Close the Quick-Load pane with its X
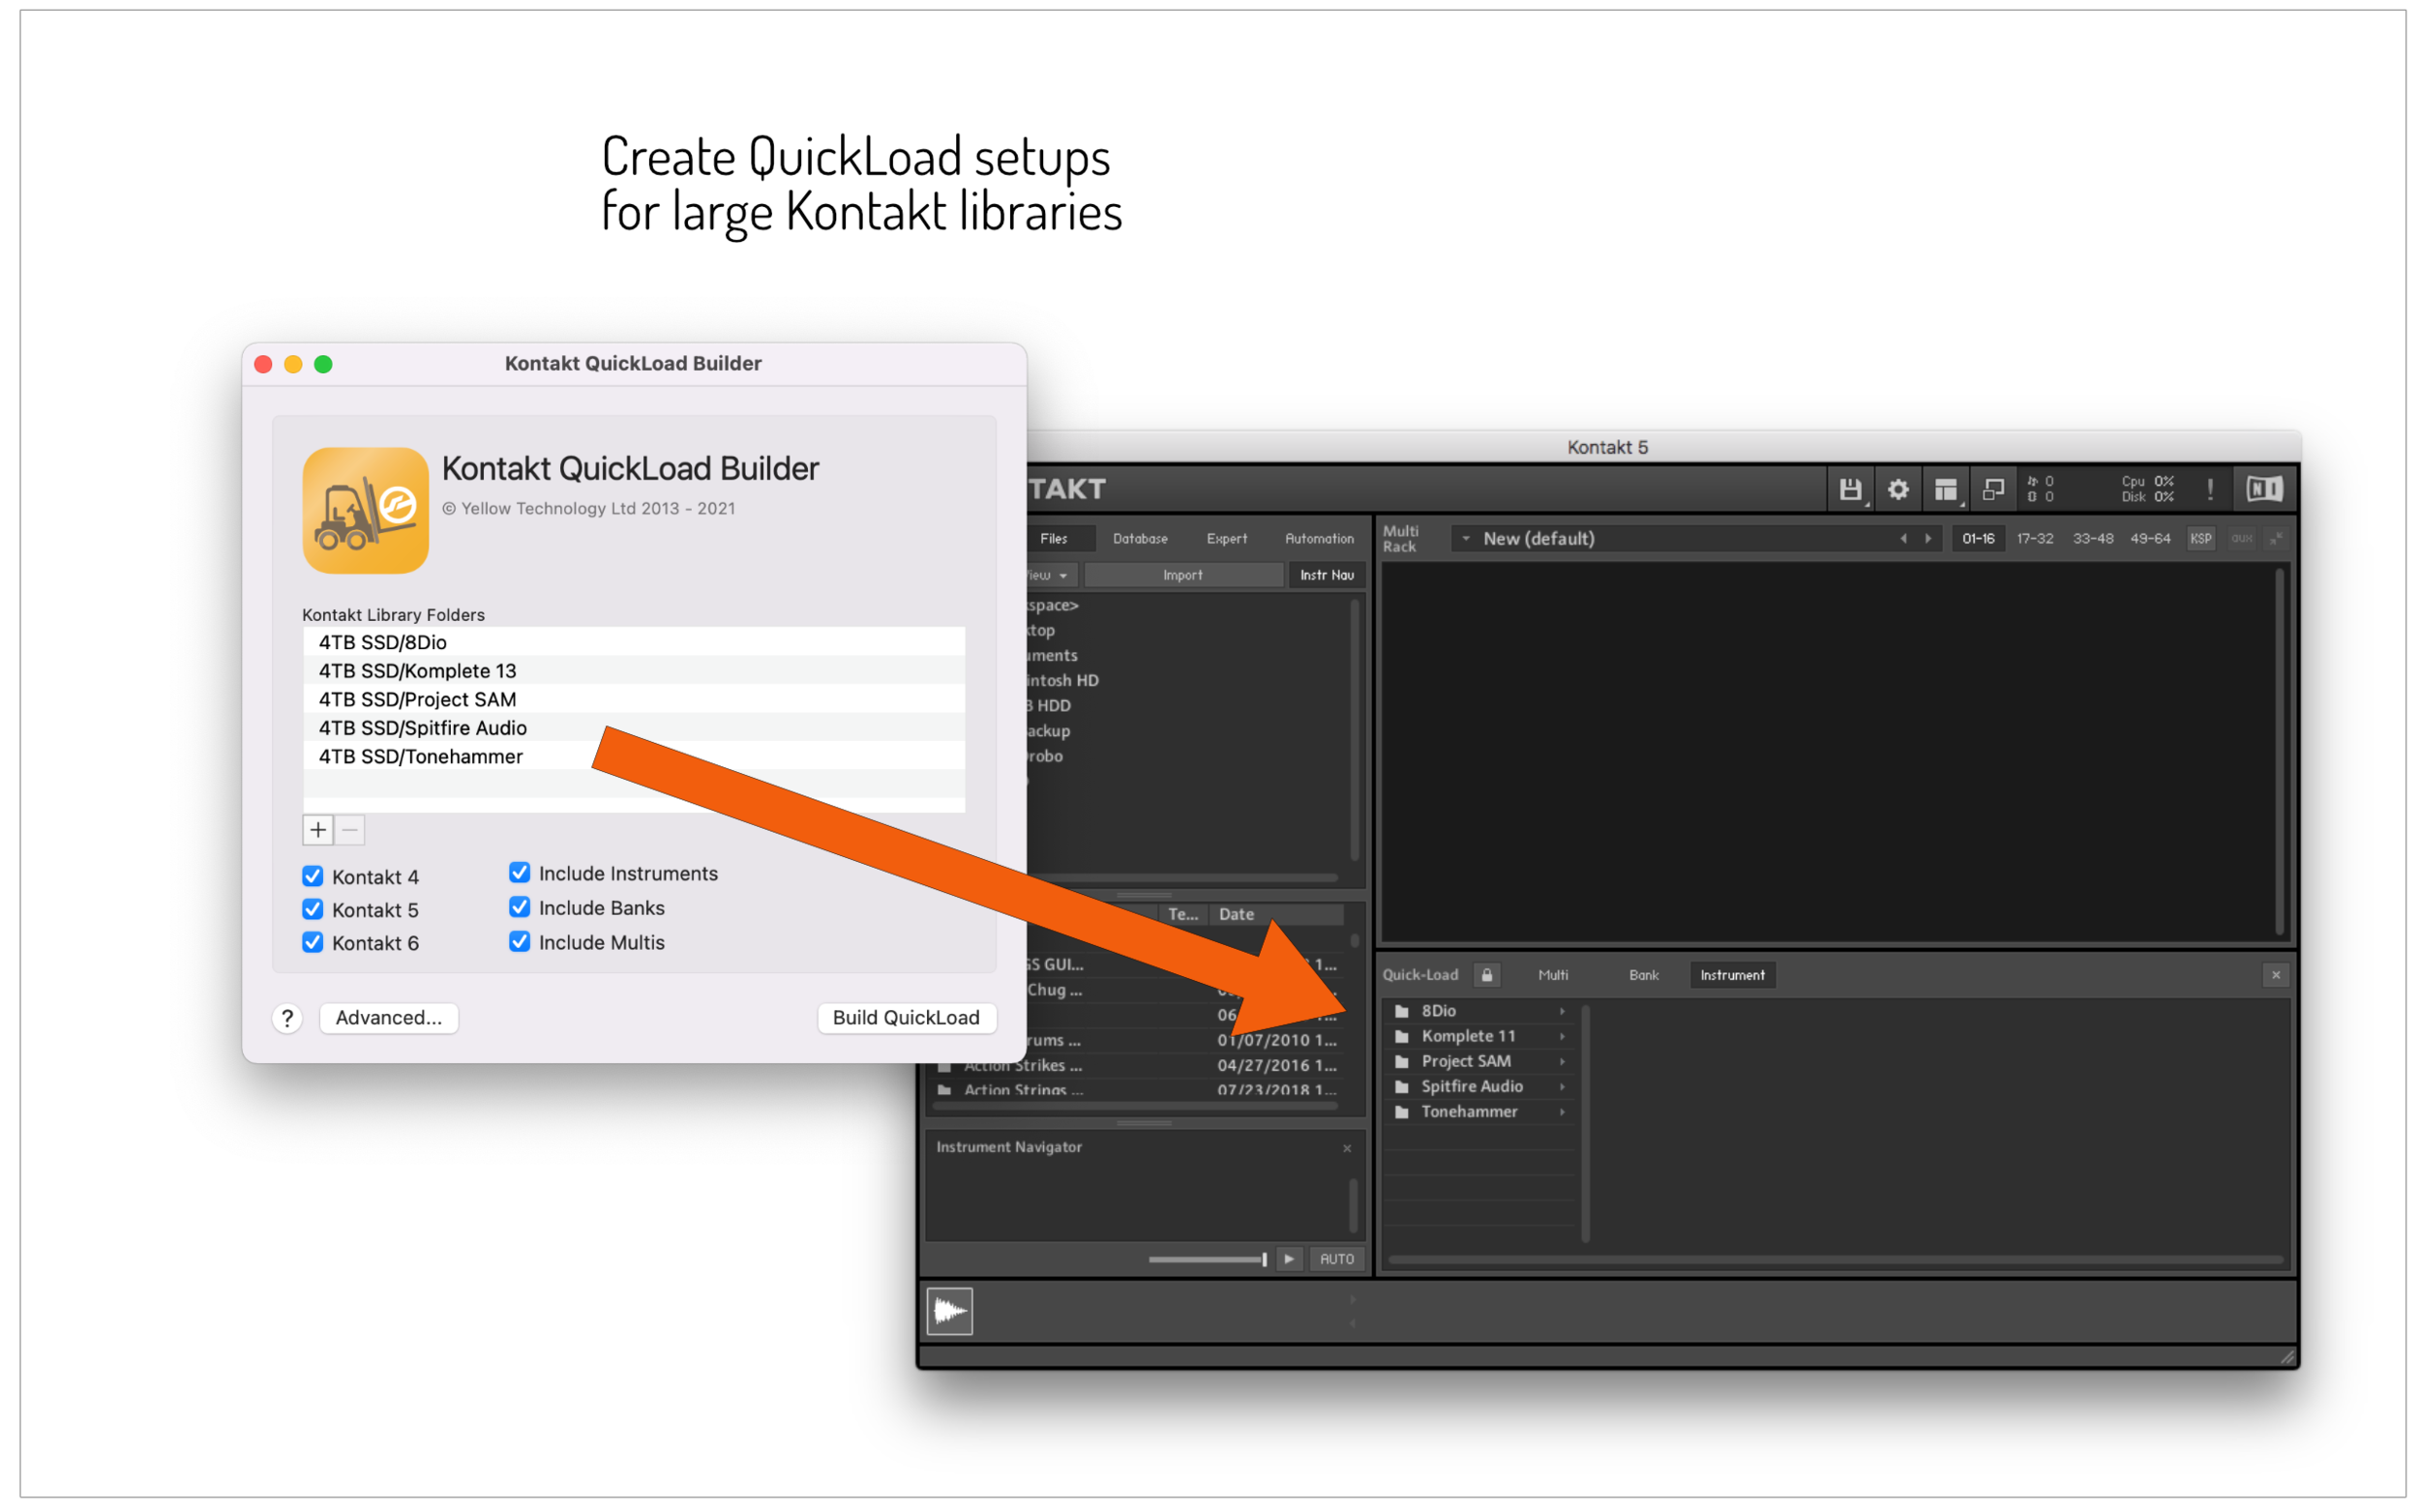Screen dimensions: 2419x1512 [x=2276, y=975]
